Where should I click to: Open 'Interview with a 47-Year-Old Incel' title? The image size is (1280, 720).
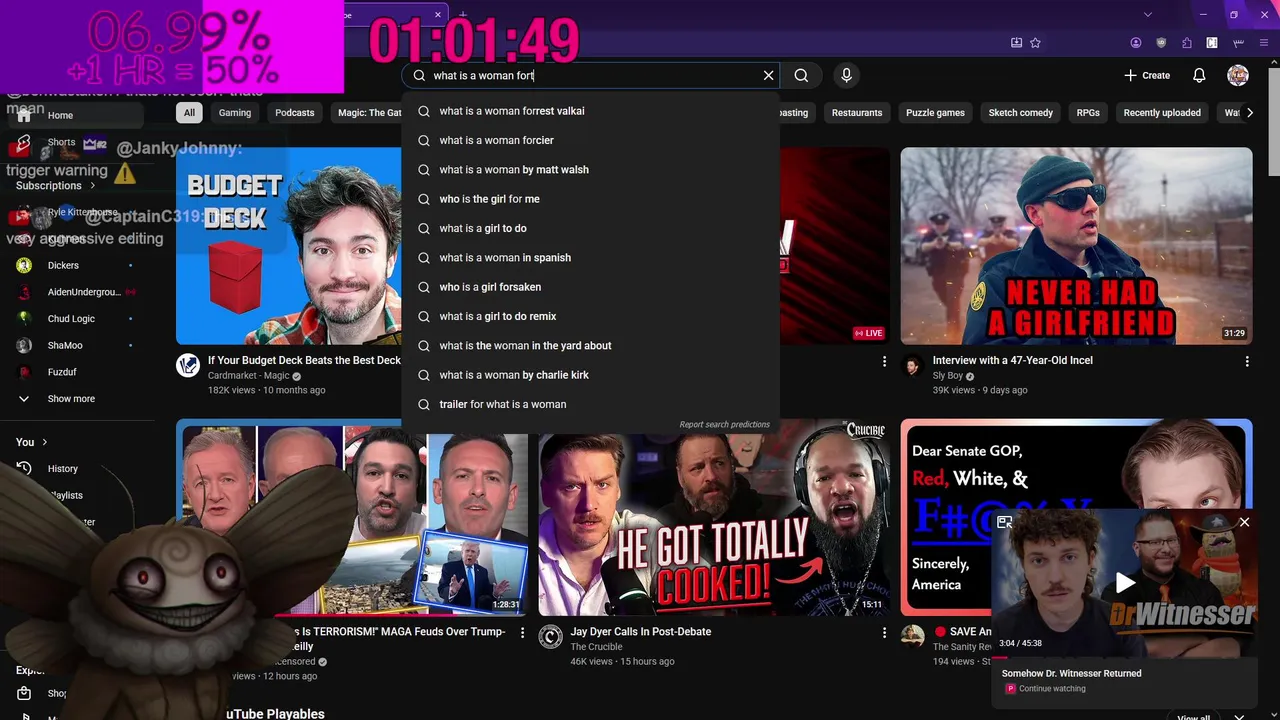point(1012,360)
